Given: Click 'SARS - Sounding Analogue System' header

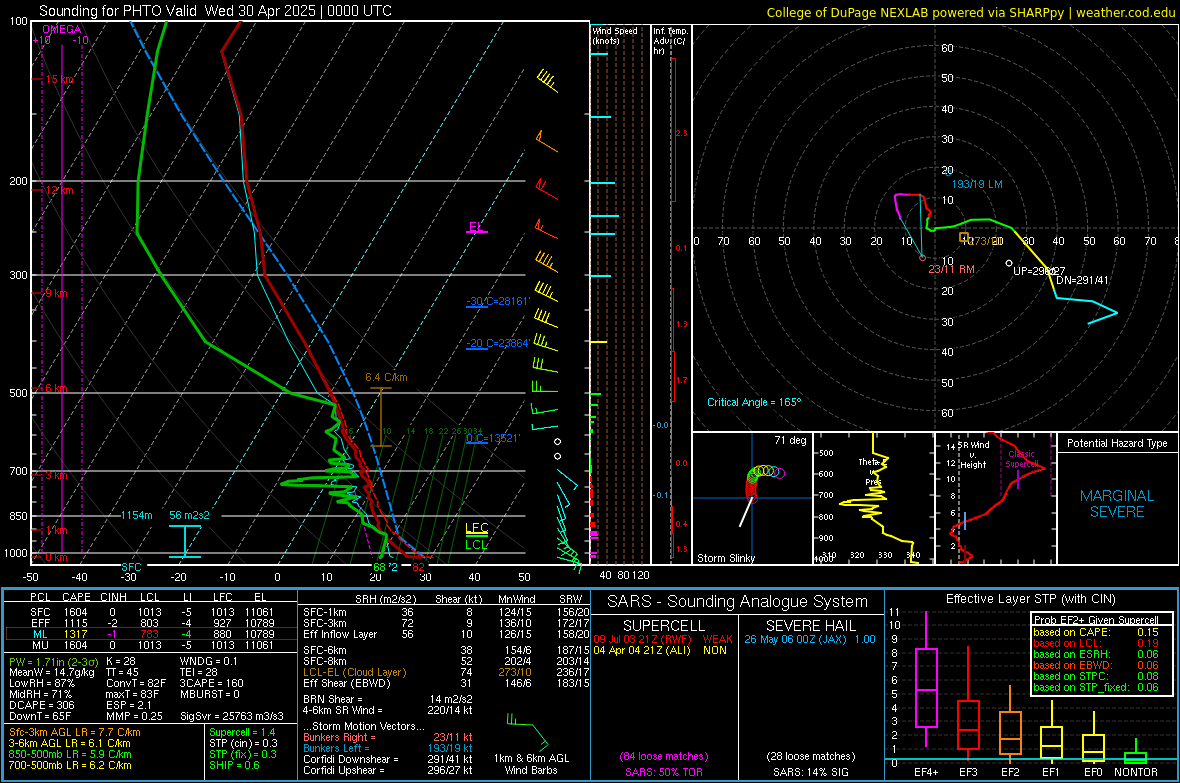Looking at the screenshot, I should [x=738, y=602].
